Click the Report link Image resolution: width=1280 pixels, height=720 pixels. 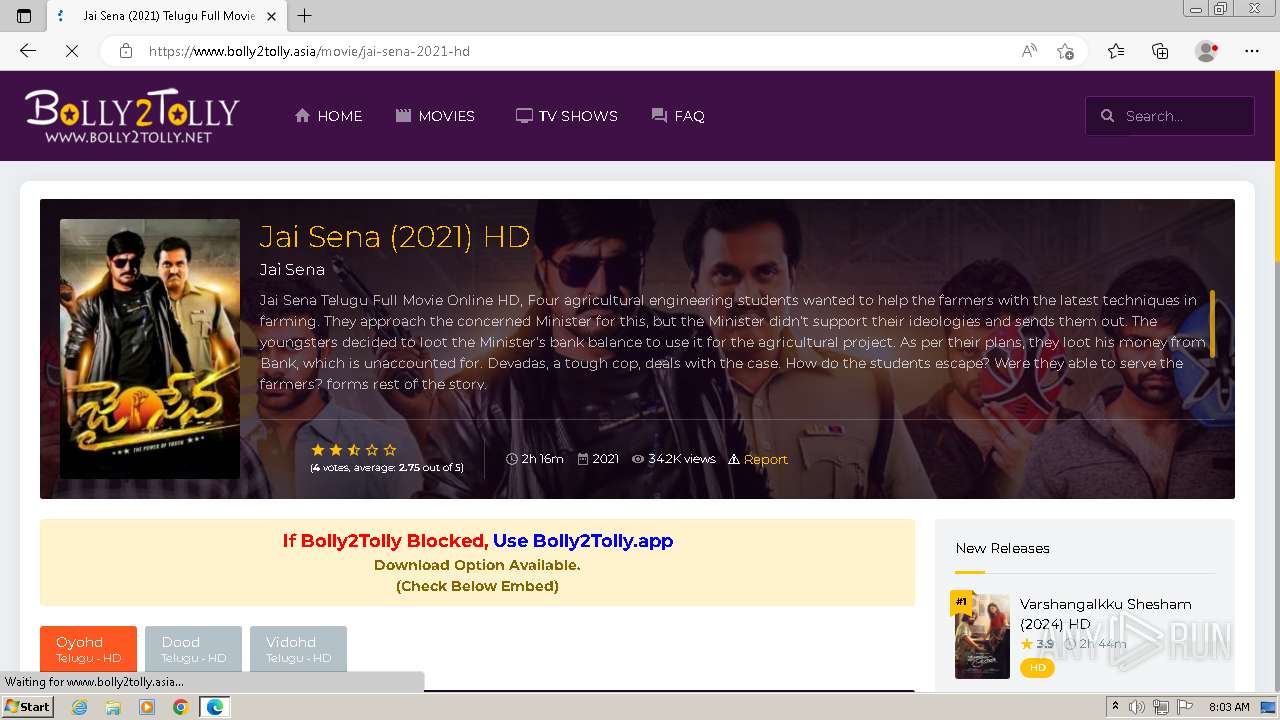[x=766, y=459]
